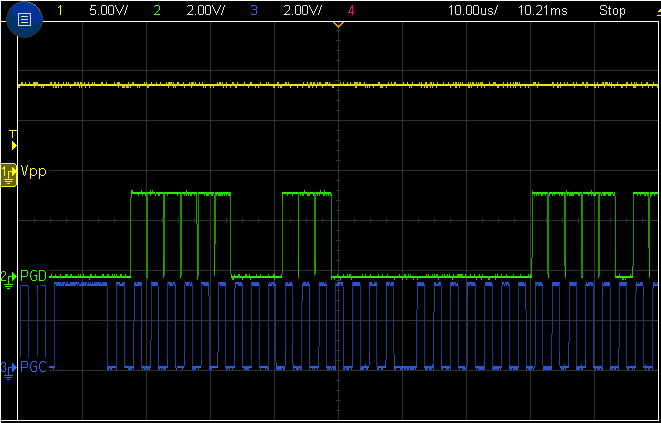Click channel 3 ground marker at PGC
This screenshot has width=661, height=423.
[x=9, y=368]
